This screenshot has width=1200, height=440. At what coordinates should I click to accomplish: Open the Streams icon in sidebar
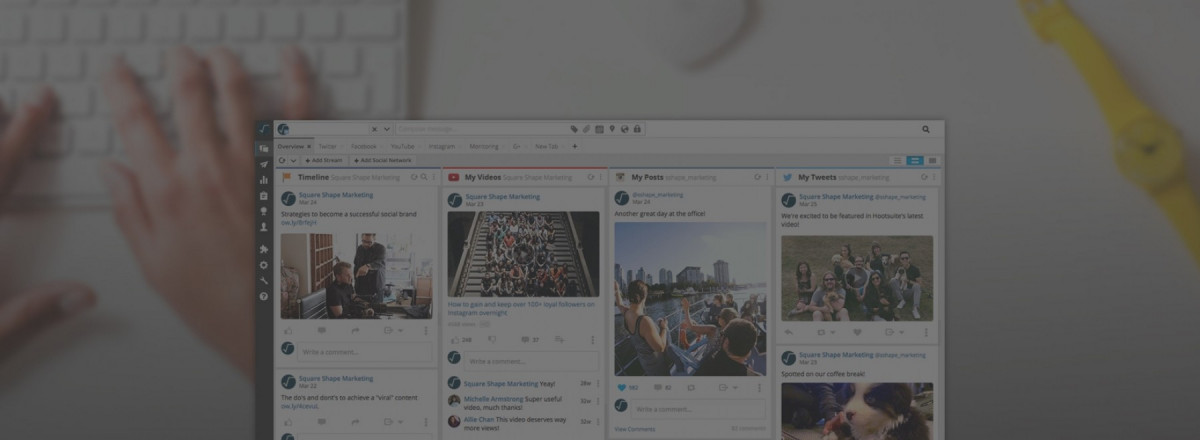click(x=264, y=147)
